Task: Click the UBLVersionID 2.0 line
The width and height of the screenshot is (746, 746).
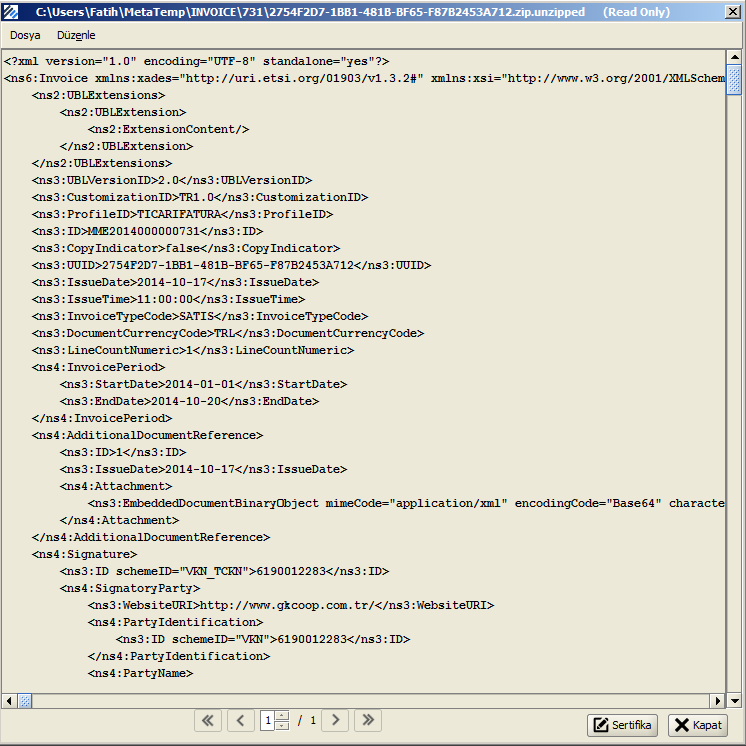Action: (x=172, y=180)
